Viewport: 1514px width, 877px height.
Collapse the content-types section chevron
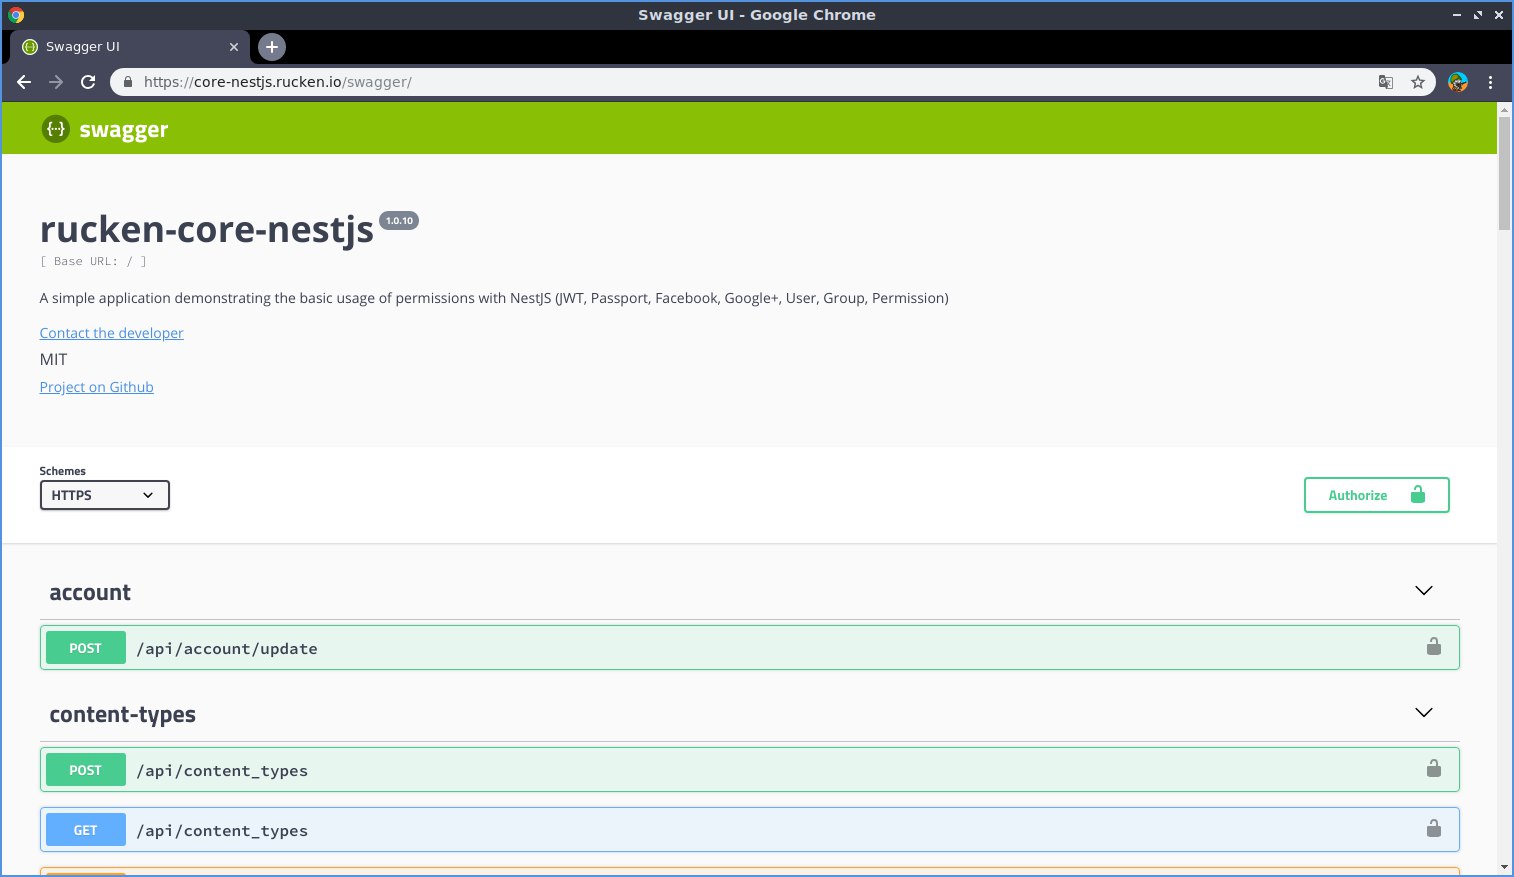(1424, 713)
